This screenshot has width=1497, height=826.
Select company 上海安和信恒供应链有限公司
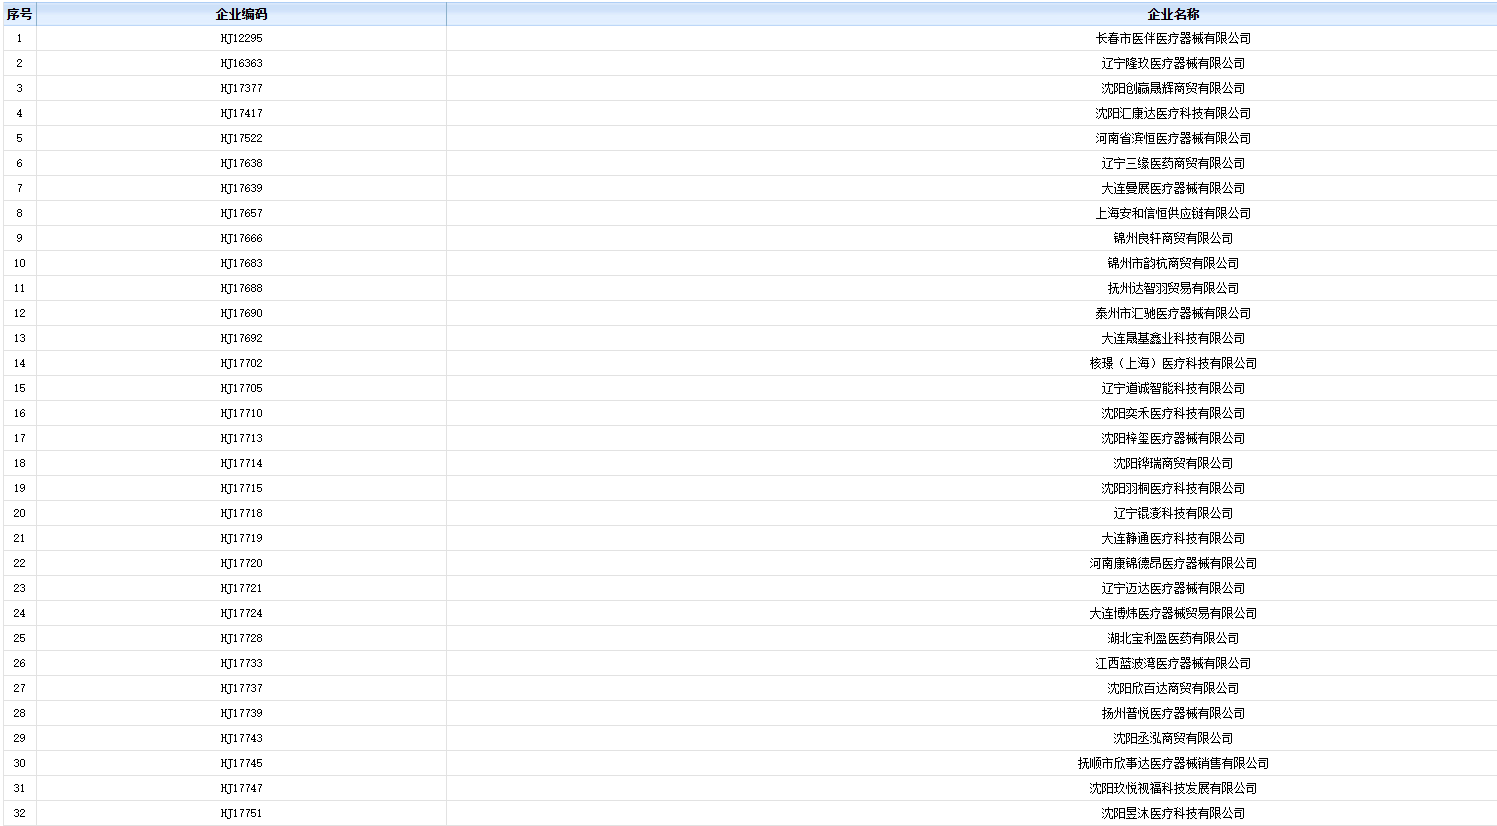point(1173,213)
